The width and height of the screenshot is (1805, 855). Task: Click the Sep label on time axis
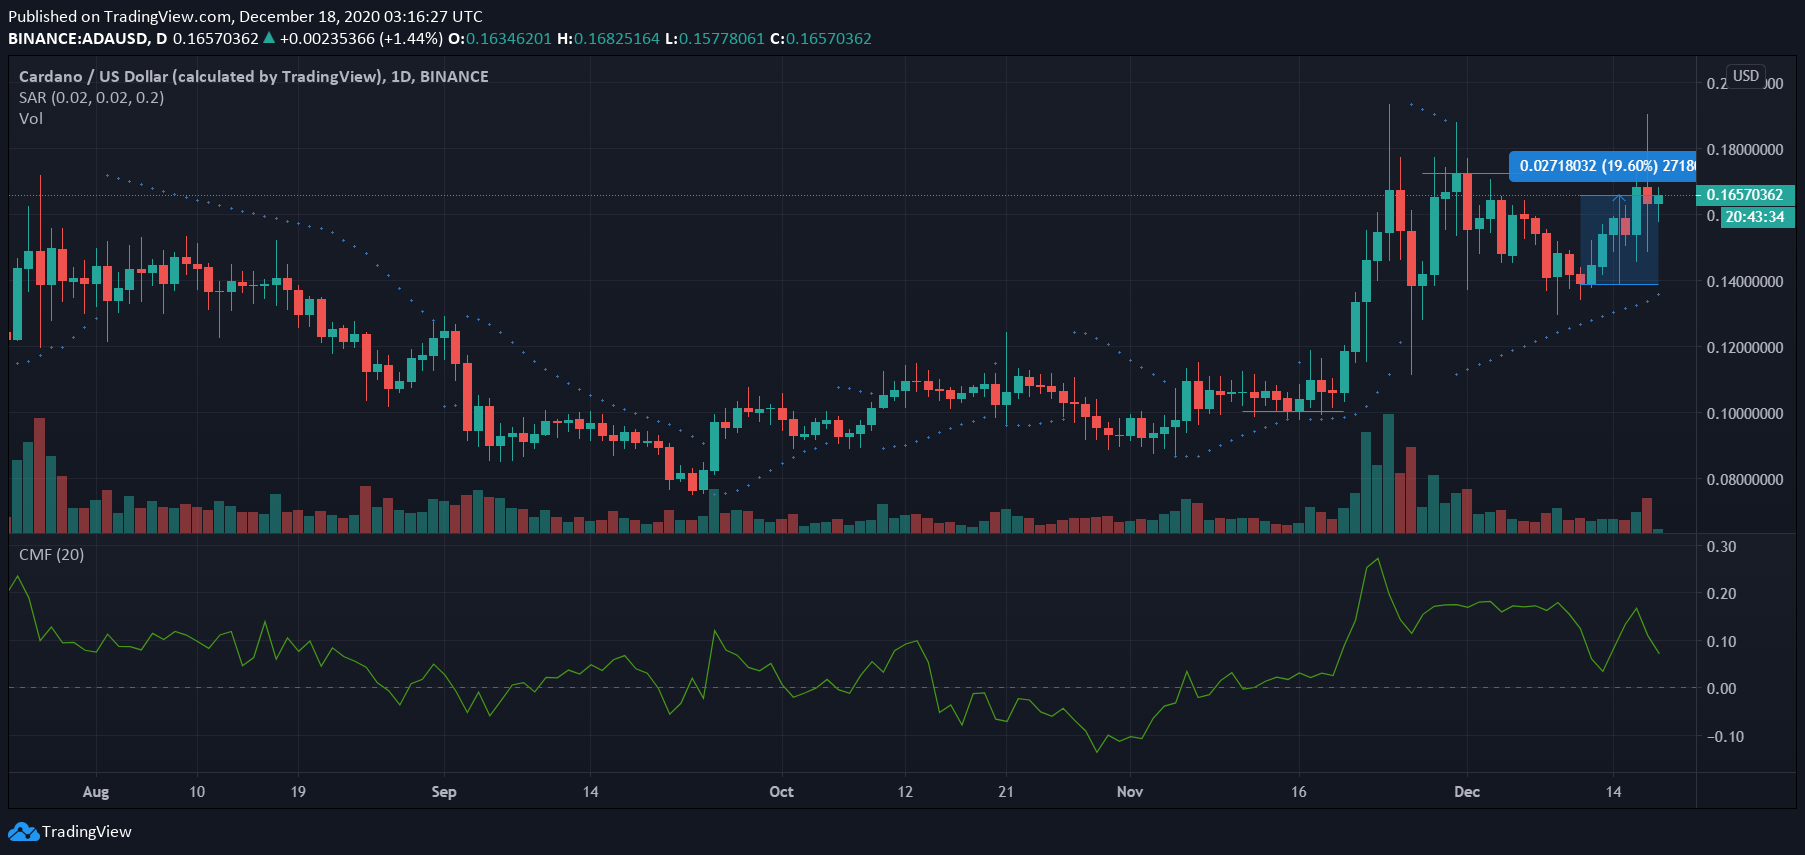(444, 792)
